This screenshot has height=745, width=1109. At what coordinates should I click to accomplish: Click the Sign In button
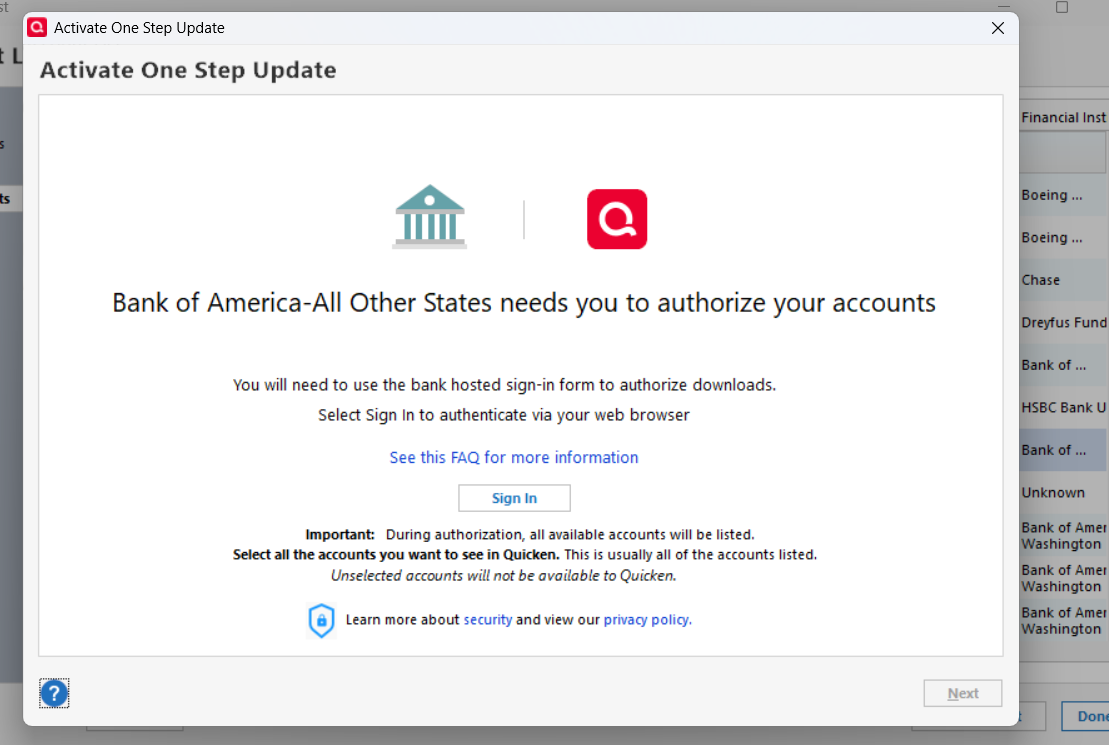(x=514, y=498)
